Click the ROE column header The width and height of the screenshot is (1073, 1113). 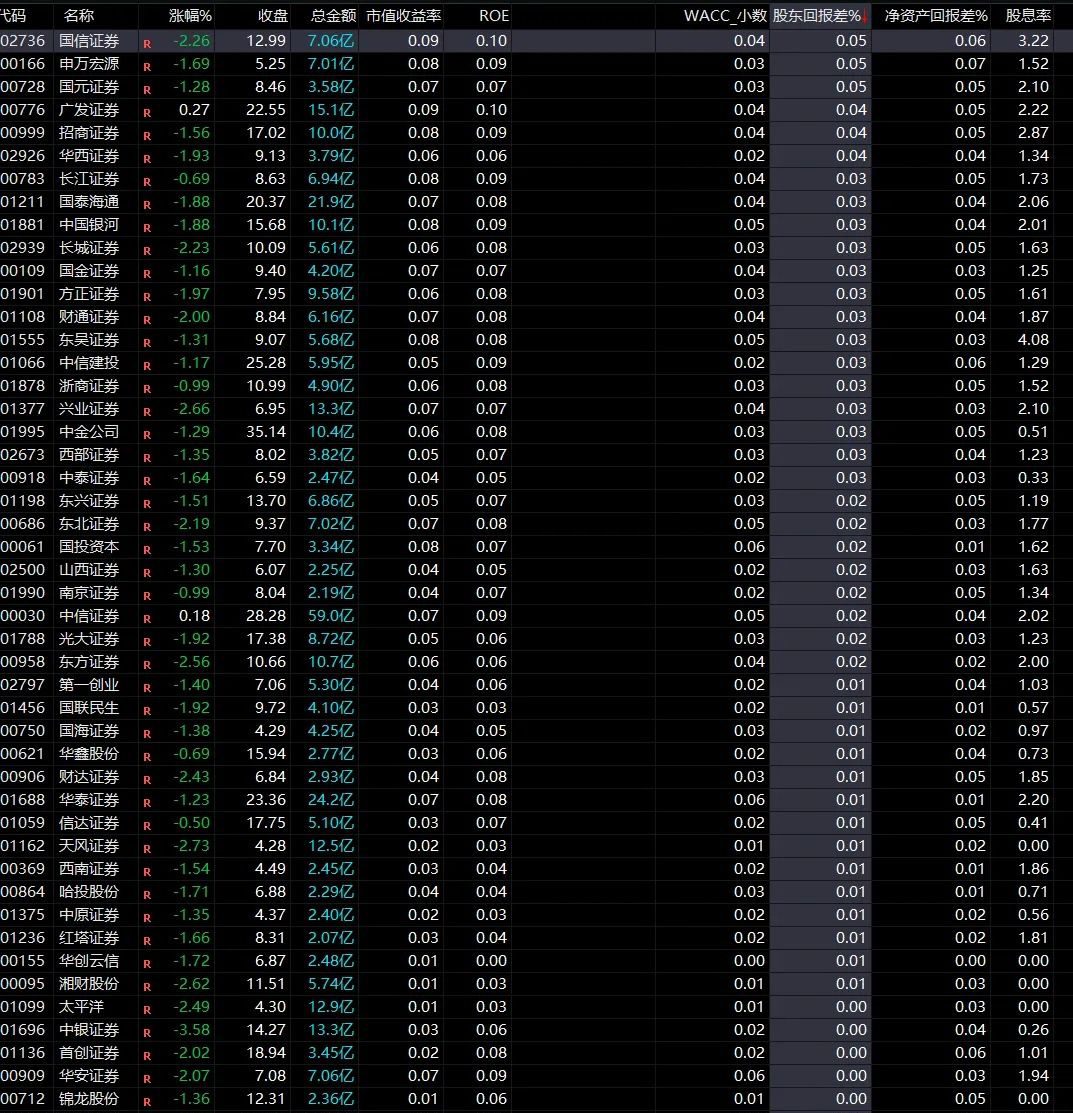point(494,16)
